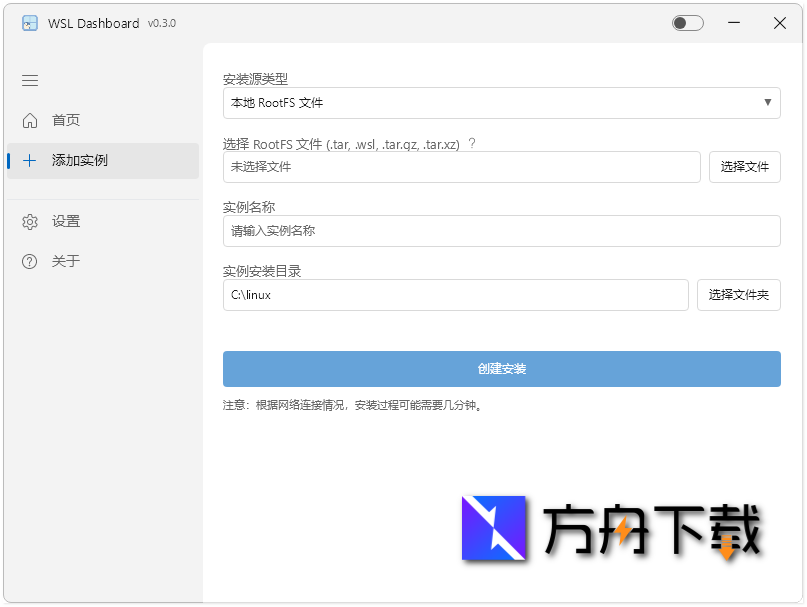Click the WSL Dashboard logo in the title bar
The height and width of the screenshot is (607, 807).
point(28,22)
